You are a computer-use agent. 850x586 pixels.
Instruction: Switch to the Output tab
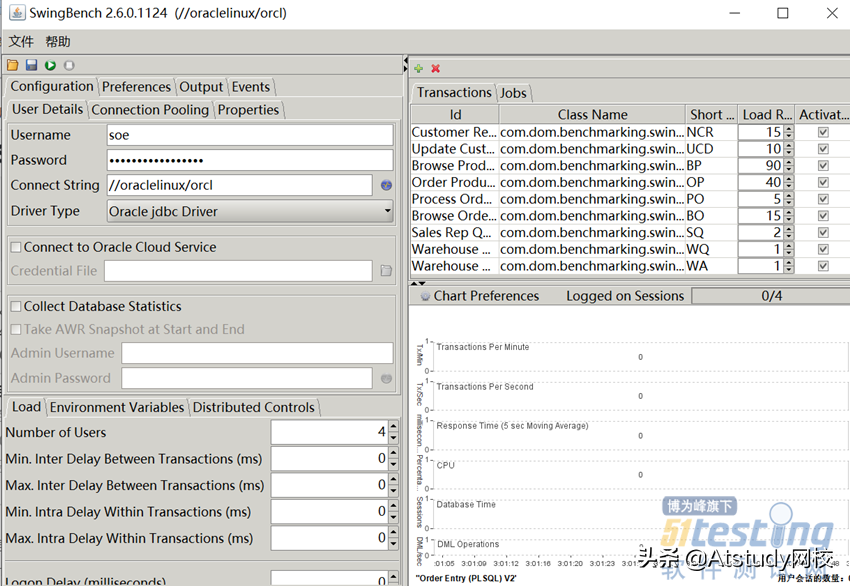tap(201, 87)
